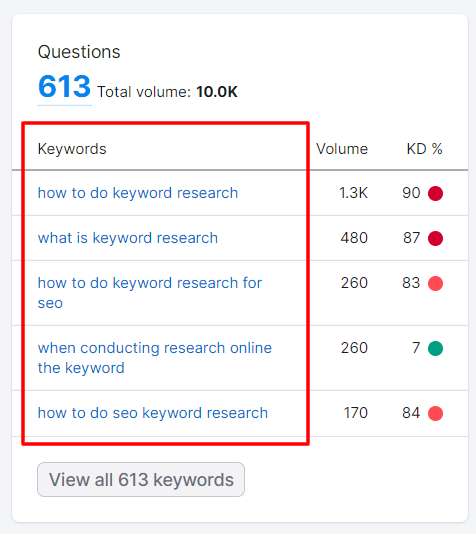The image size is (476, 534).
Task: Click 'how to do seo keyword research'
Action: (x=153, y=413)
